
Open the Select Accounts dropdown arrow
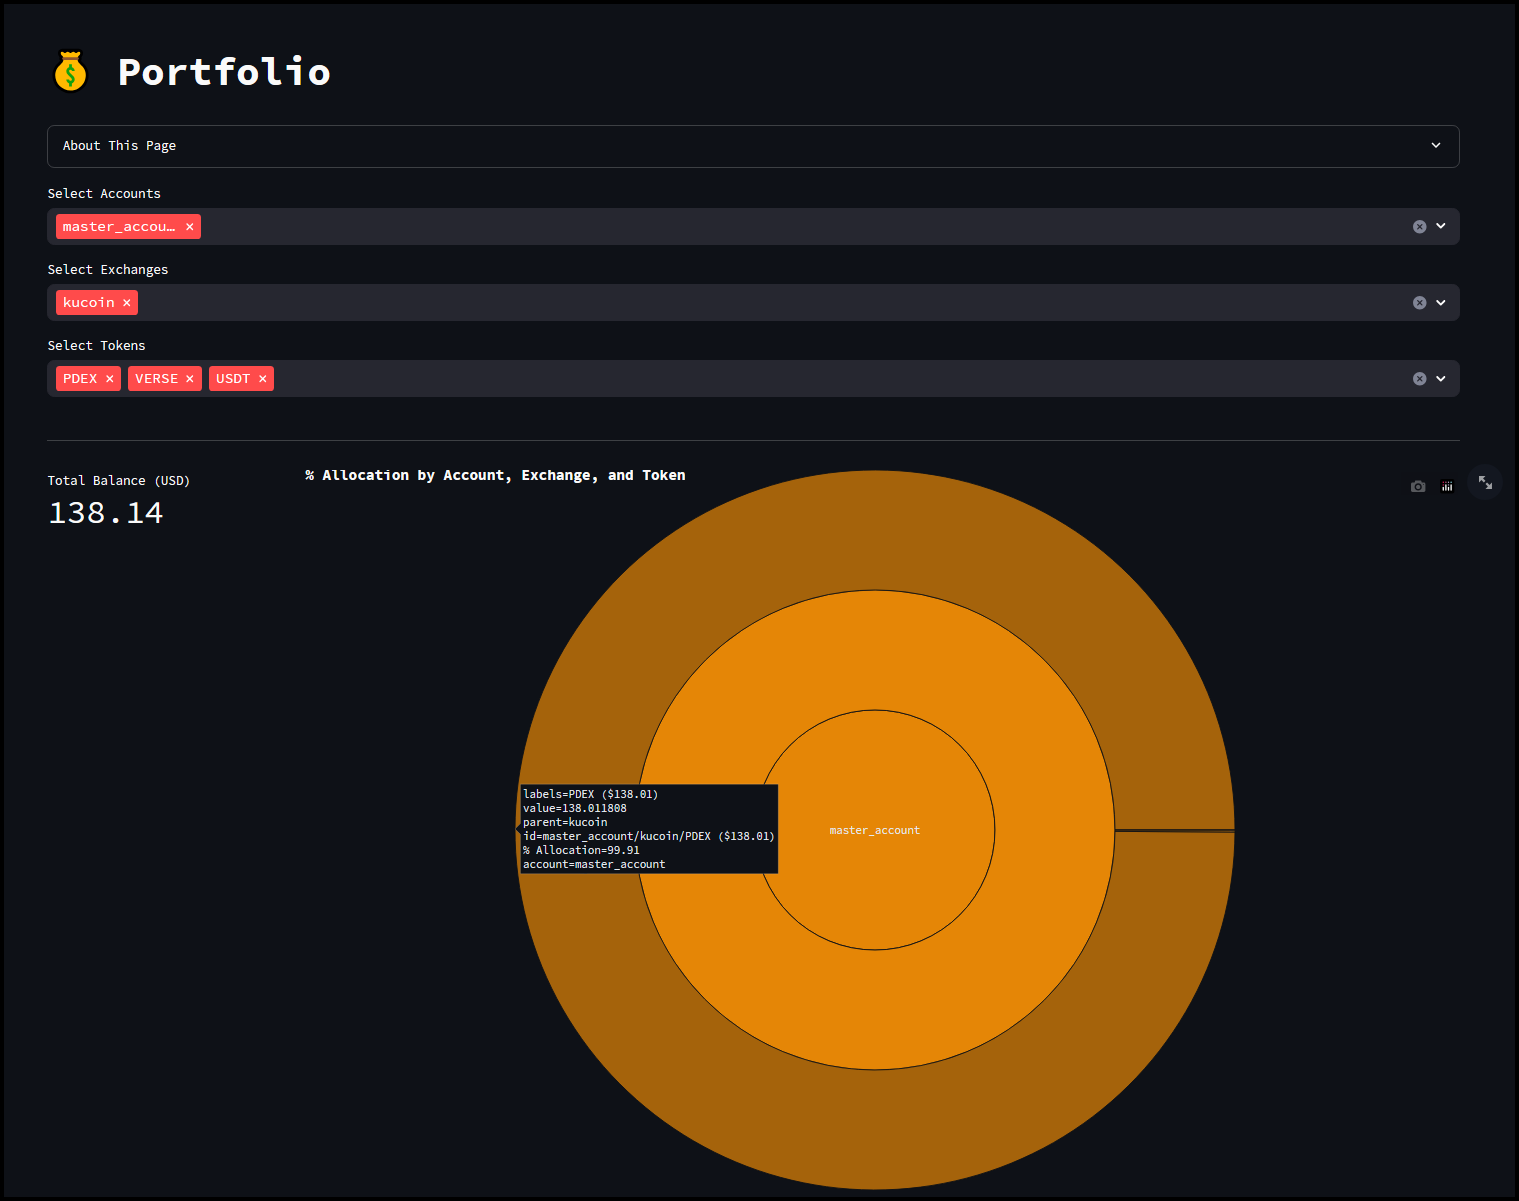[x=1441, y=226]
